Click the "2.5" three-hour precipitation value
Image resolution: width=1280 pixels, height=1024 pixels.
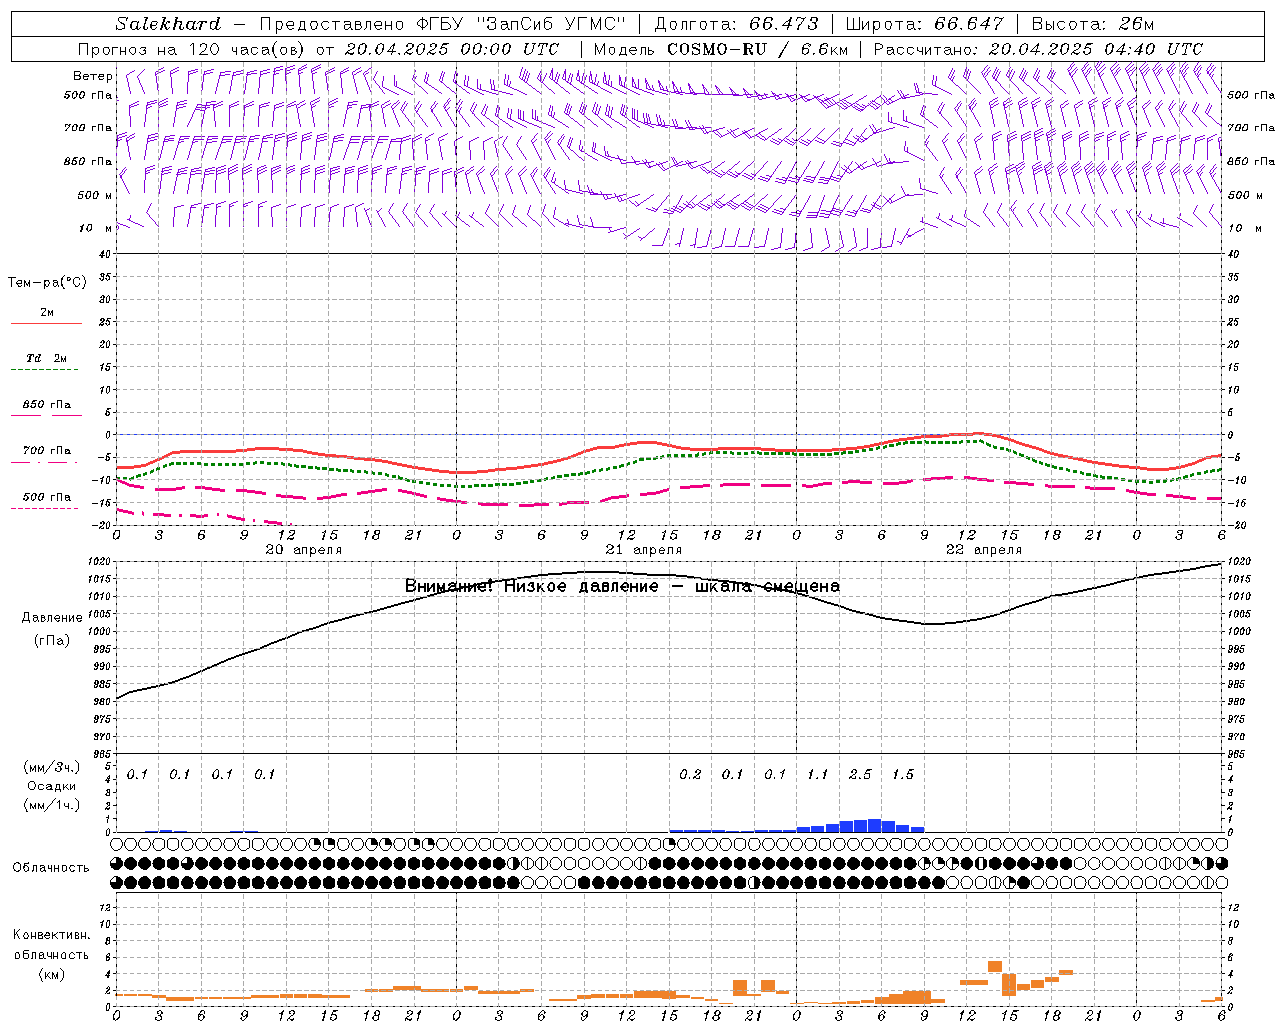pyautogui.click(x=860, y=775)
